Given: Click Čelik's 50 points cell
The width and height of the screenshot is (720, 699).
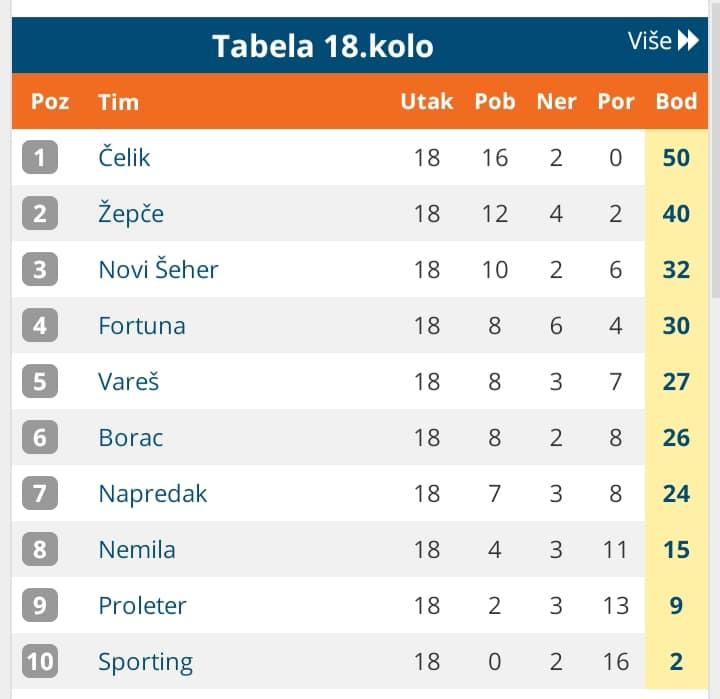Looking at the screenshot, I should click(676, 158).
